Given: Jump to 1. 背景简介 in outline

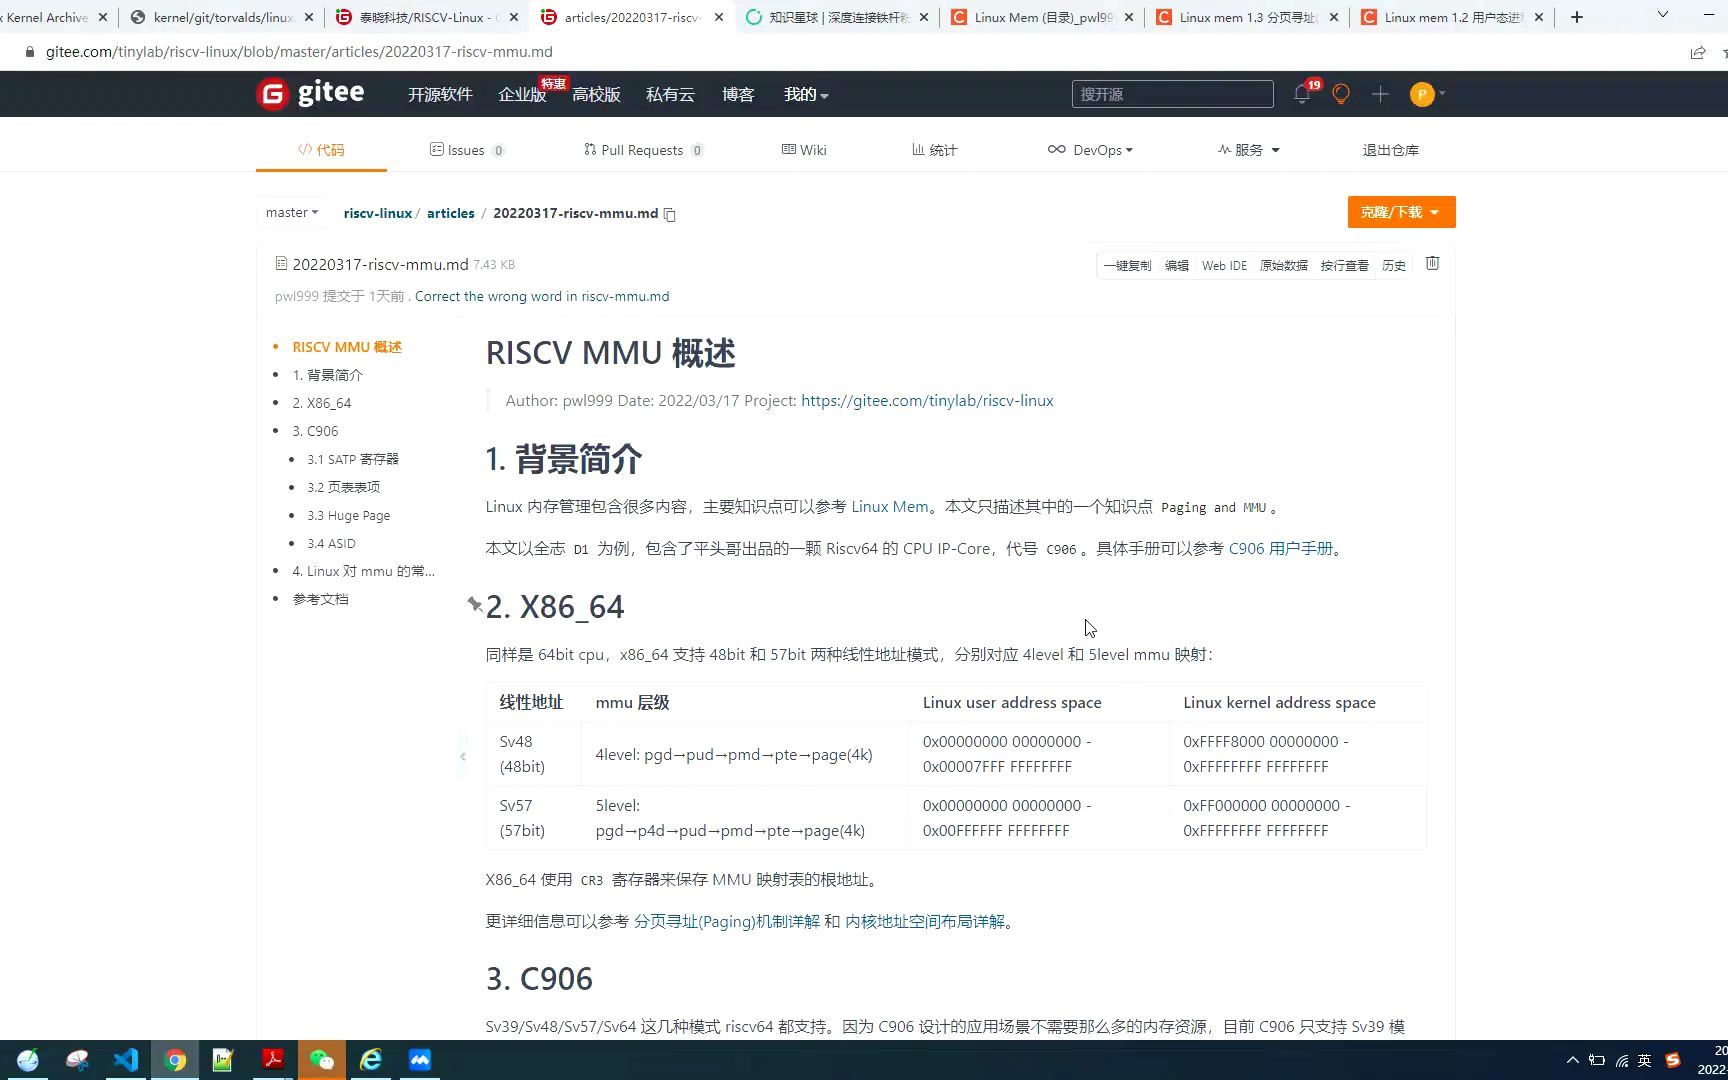Looking at the screenshot, I should pyautogui.click(x=327, y=375).
